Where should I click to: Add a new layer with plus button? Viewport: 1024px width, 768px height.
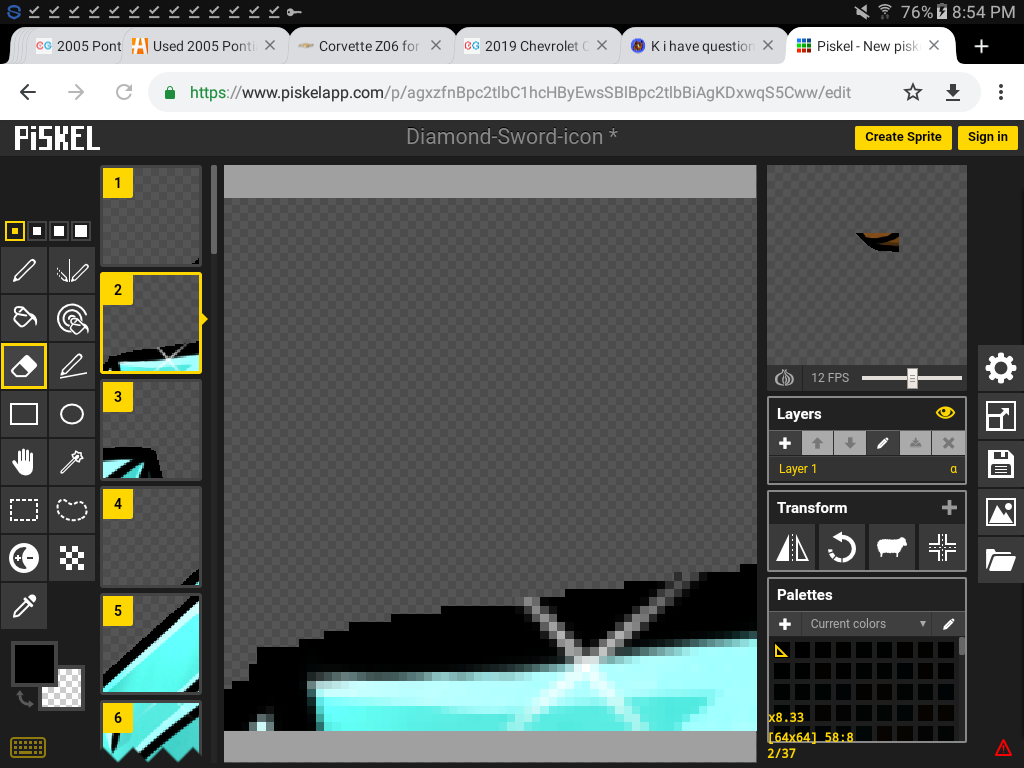[785, 443]
